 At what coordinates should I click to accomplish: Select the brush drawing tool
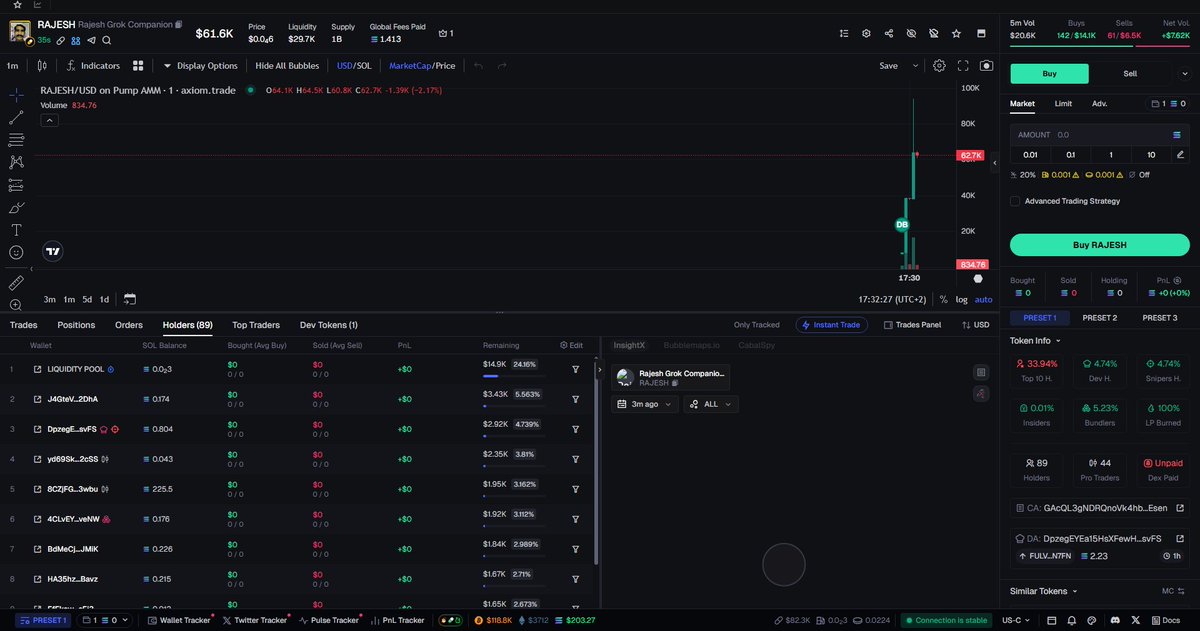point(16,208)
